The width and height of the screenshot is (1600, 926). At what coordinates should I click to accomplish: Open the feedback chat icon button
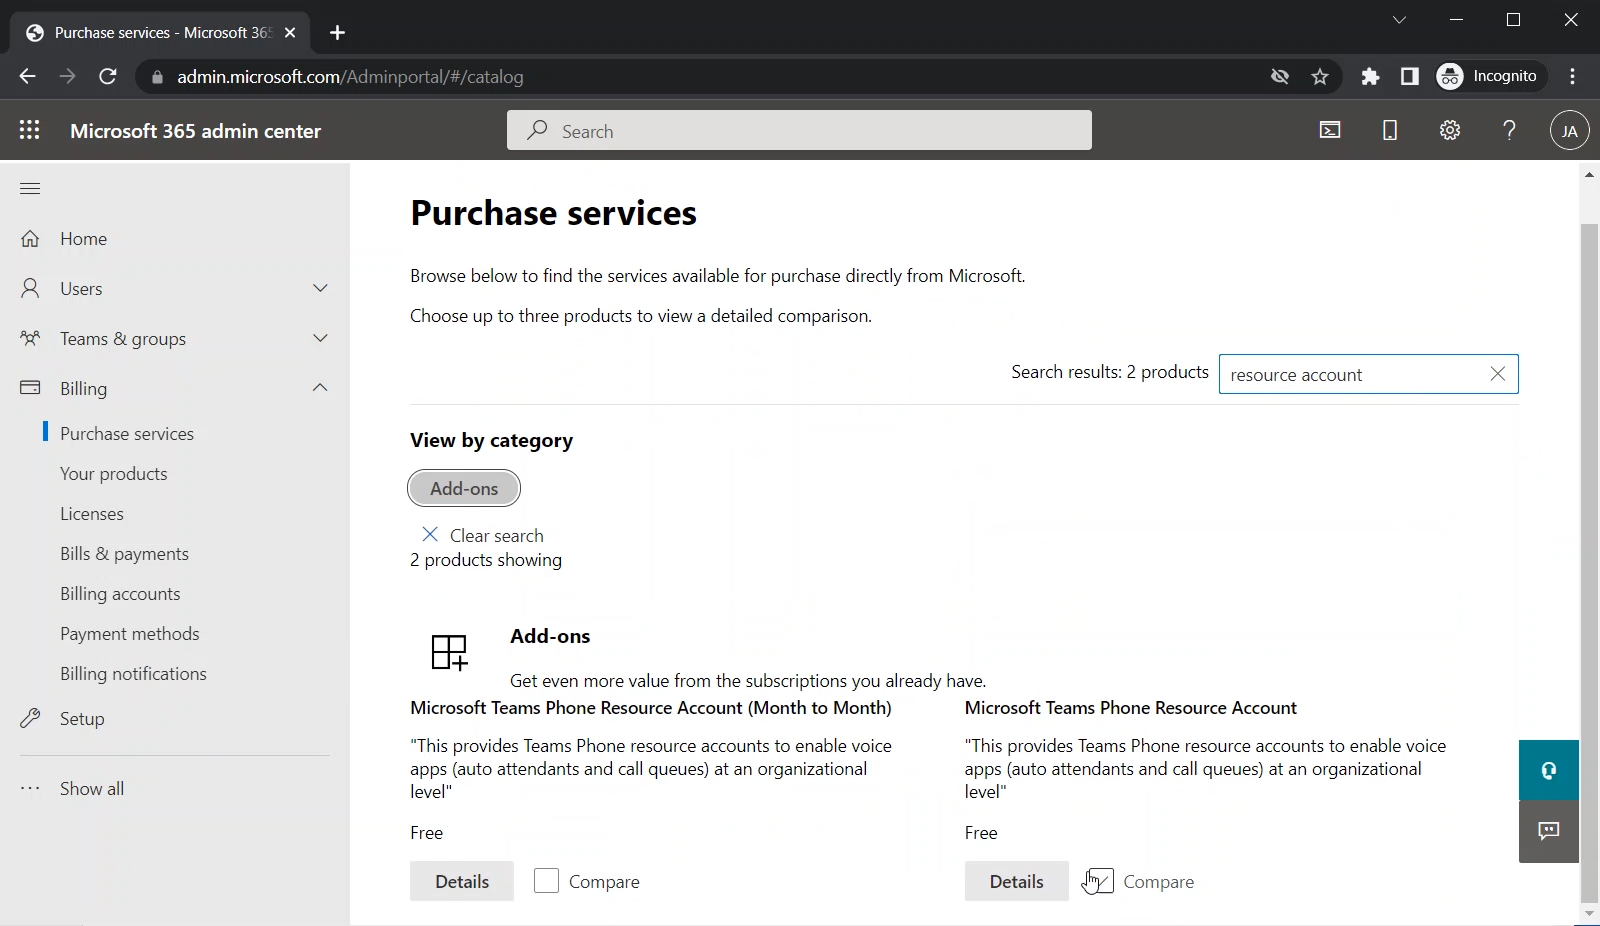(1548, 831)
